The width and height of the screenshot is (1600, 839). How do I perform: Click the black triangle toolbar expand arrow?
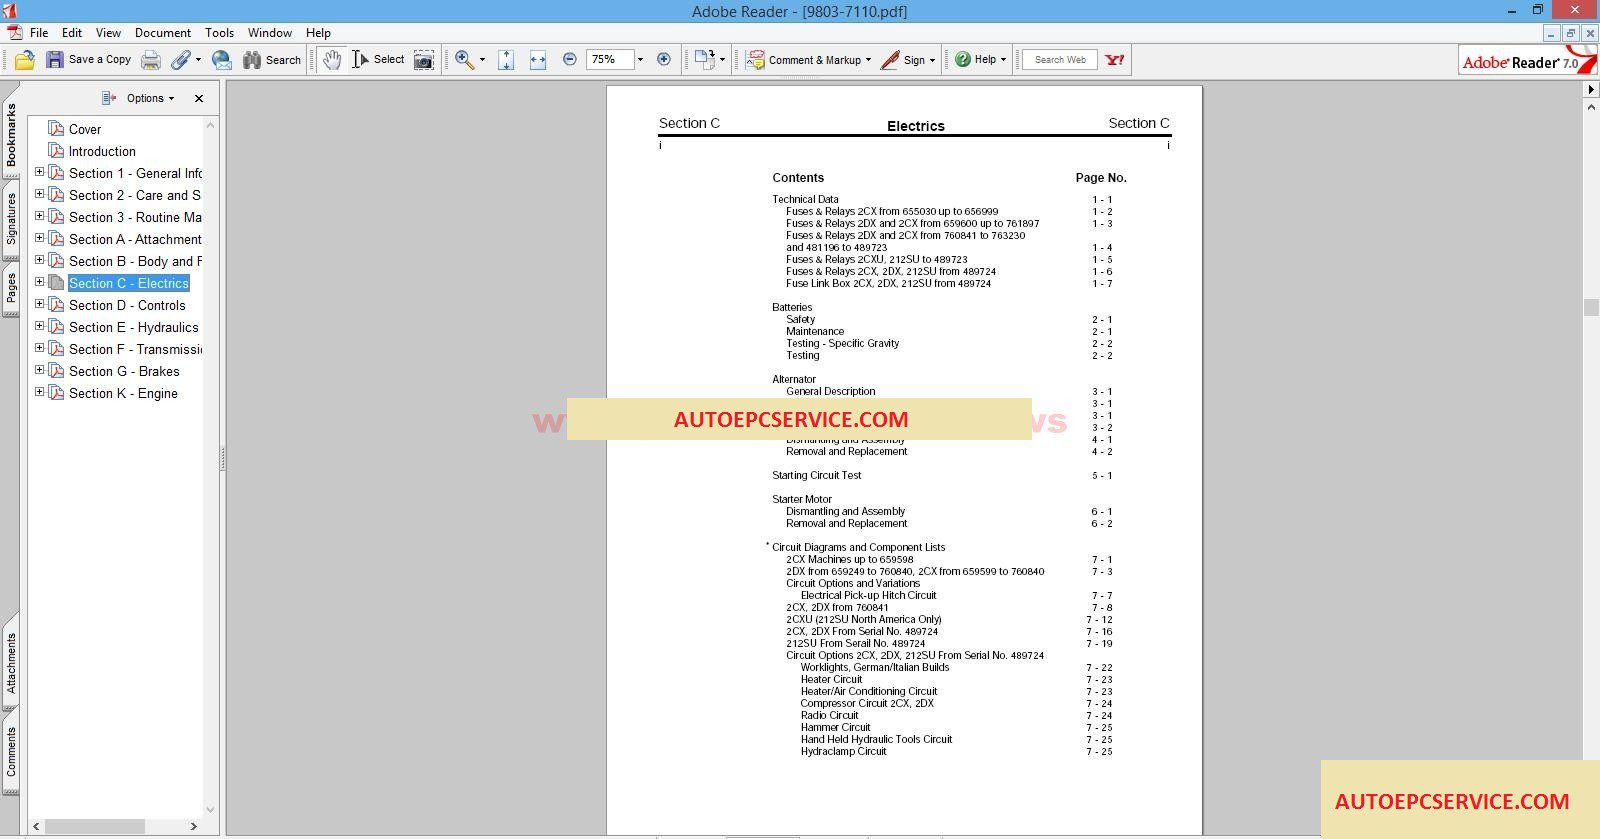(1591, 90)
